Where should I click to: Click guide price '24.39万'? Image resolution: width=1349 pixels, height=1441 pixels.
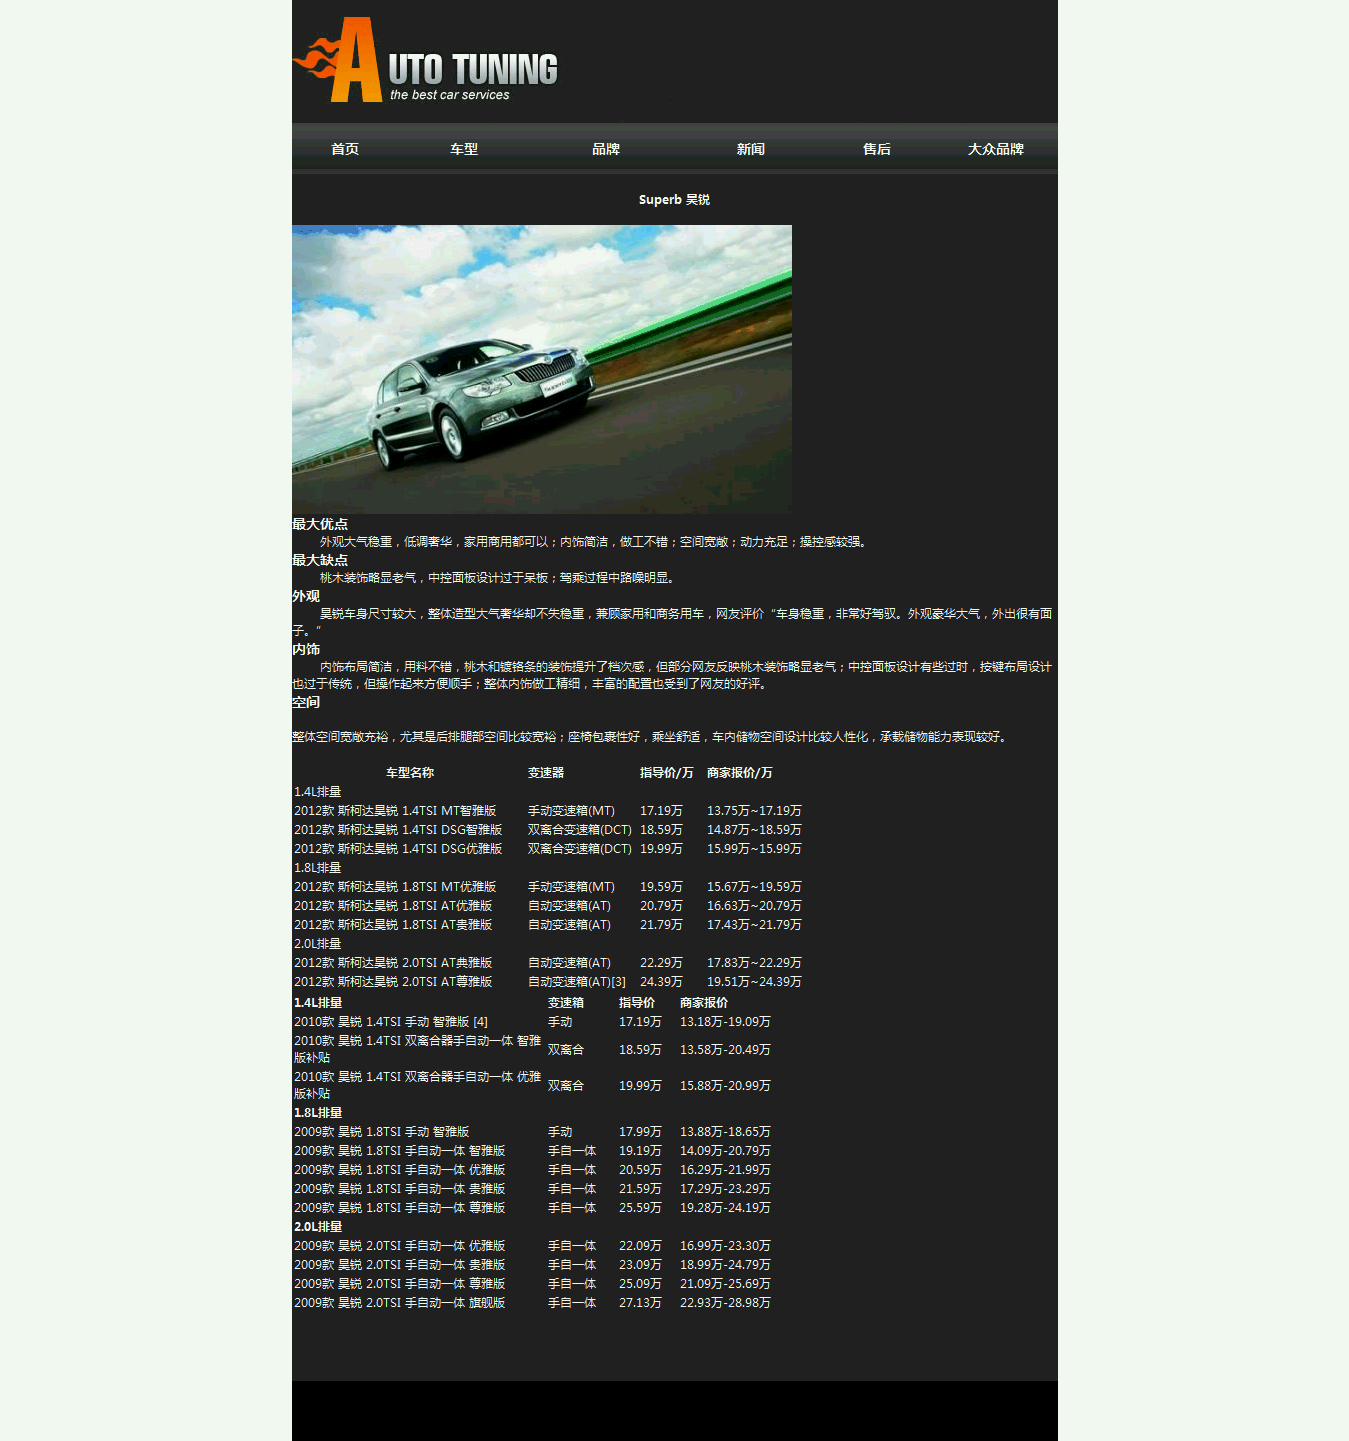coord(661,982)
